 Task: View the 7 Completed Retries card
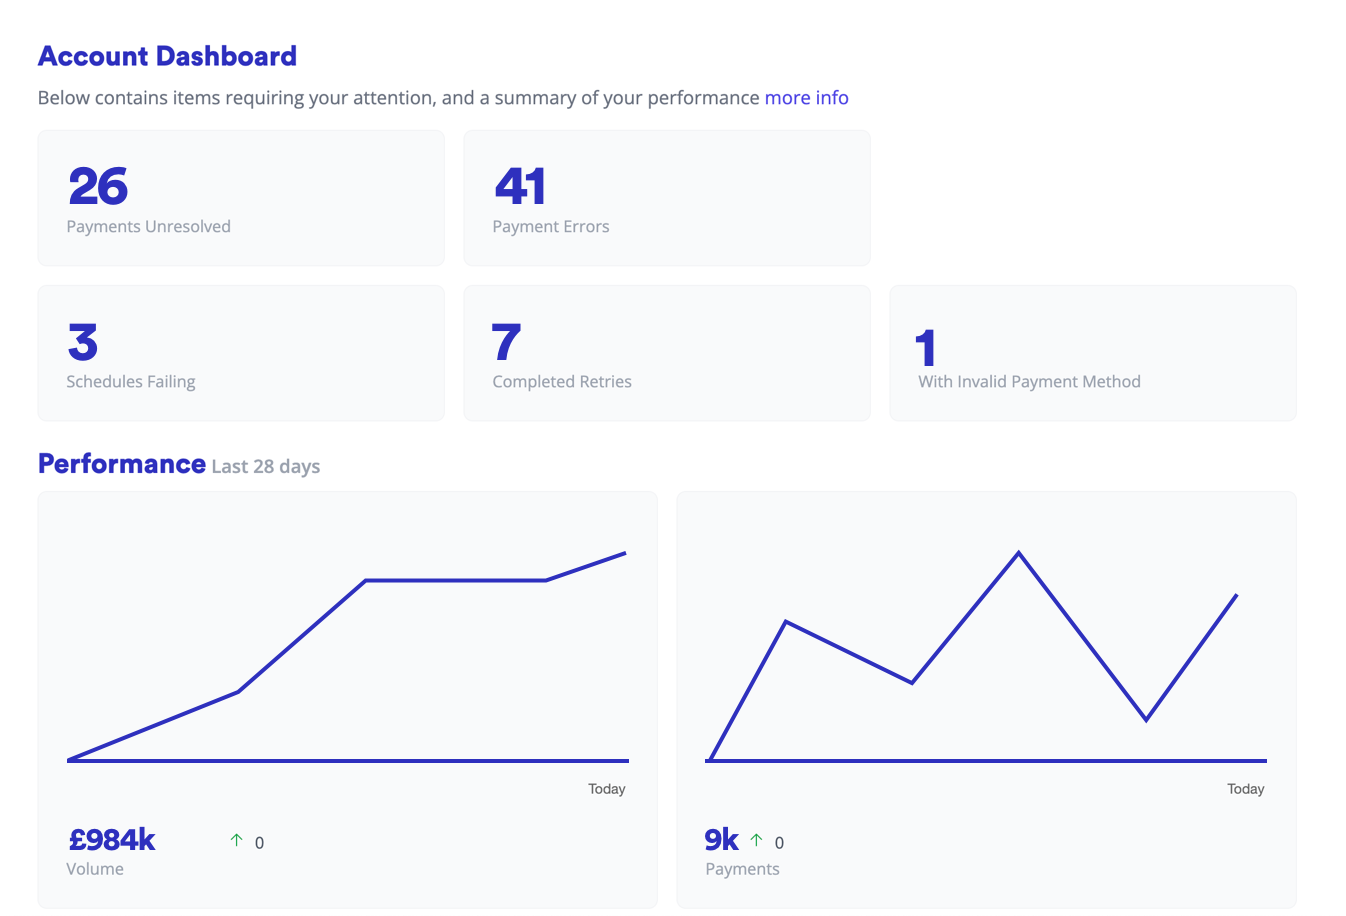(666, 353)
